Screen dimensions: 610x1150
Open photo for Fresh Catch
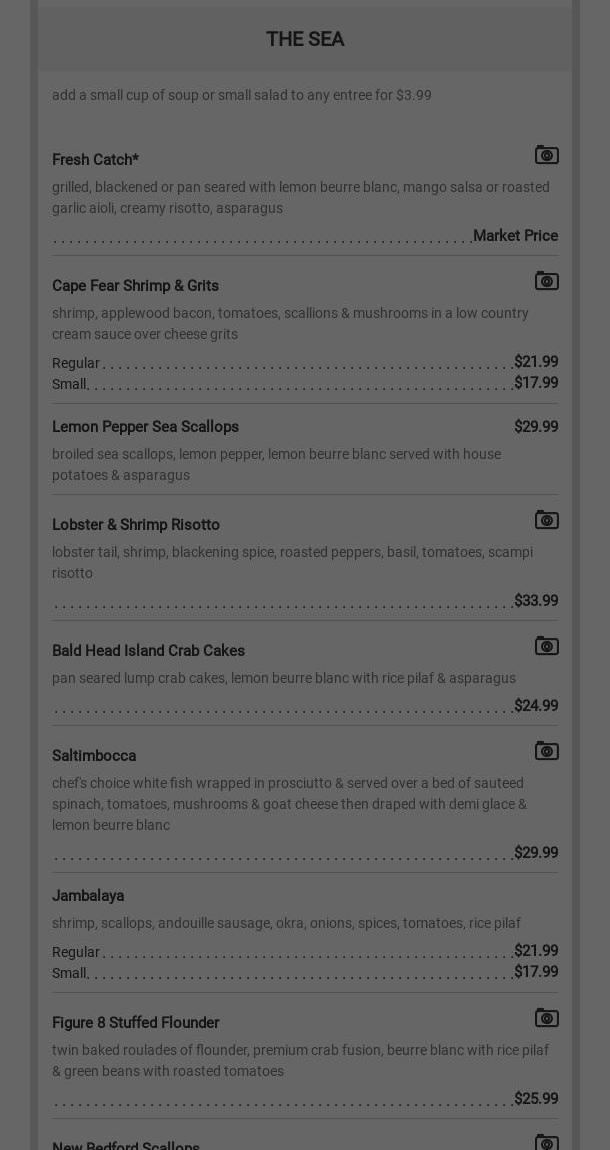click(x=546, y=155)
